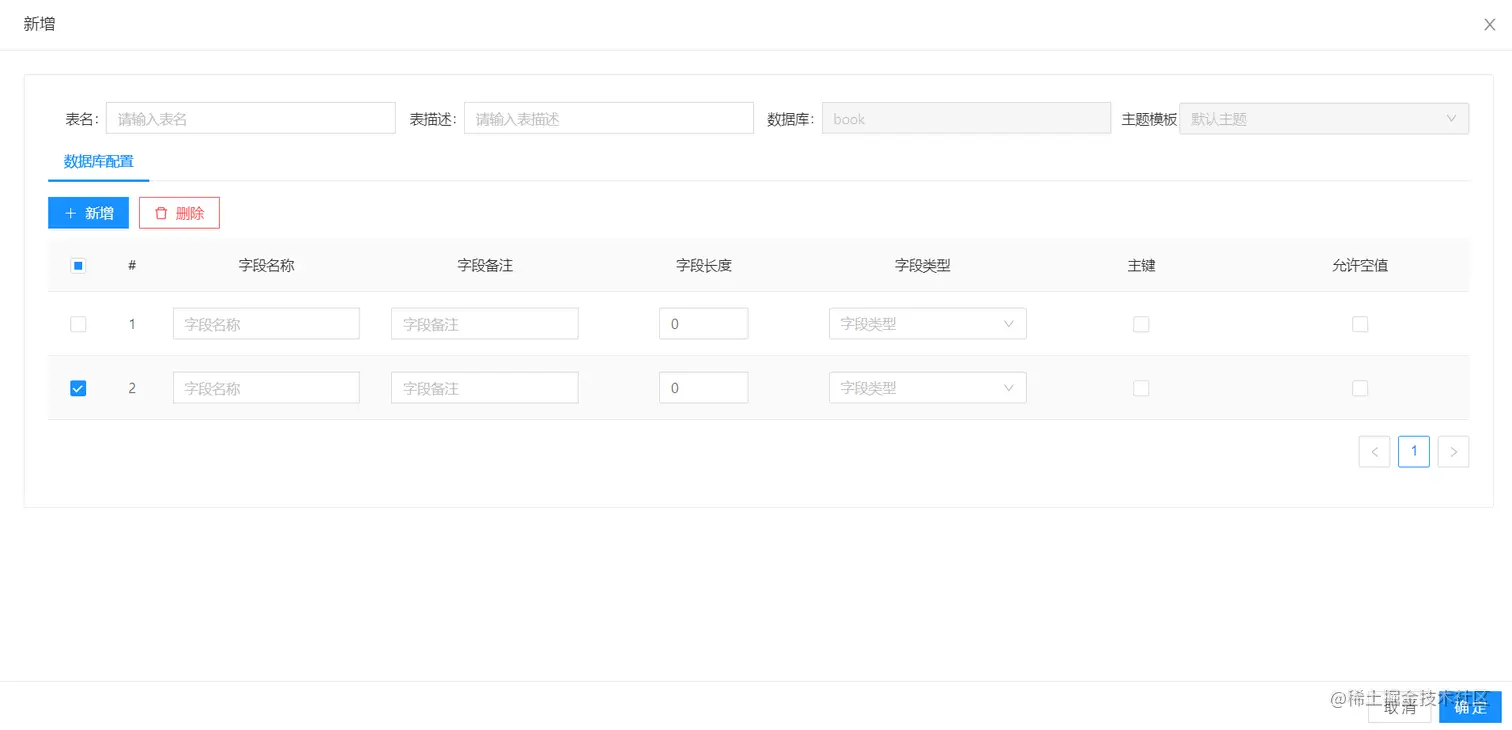
Task: Click the 字段备注 column header
Action: [x=485, y=266]
